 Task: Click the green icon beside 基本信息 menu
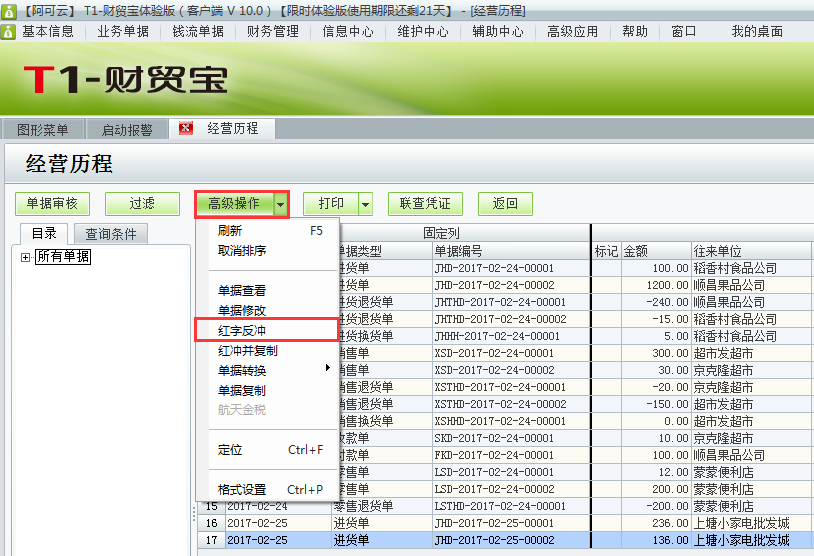[8, 32]
